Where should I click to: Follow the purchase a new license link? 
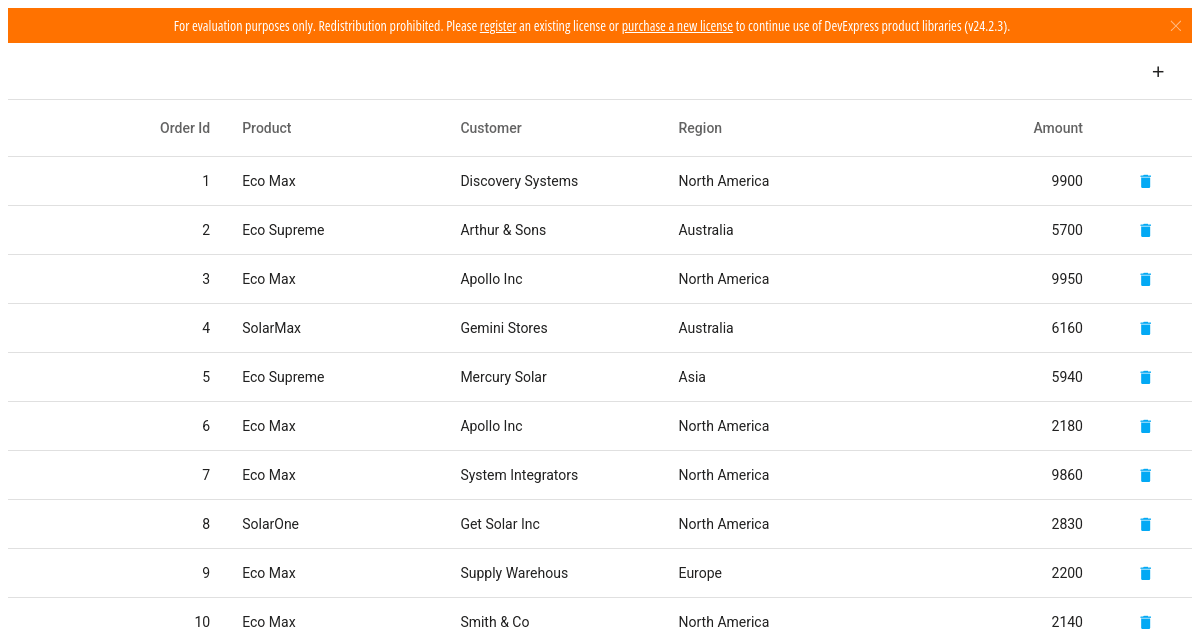[677, 26]
